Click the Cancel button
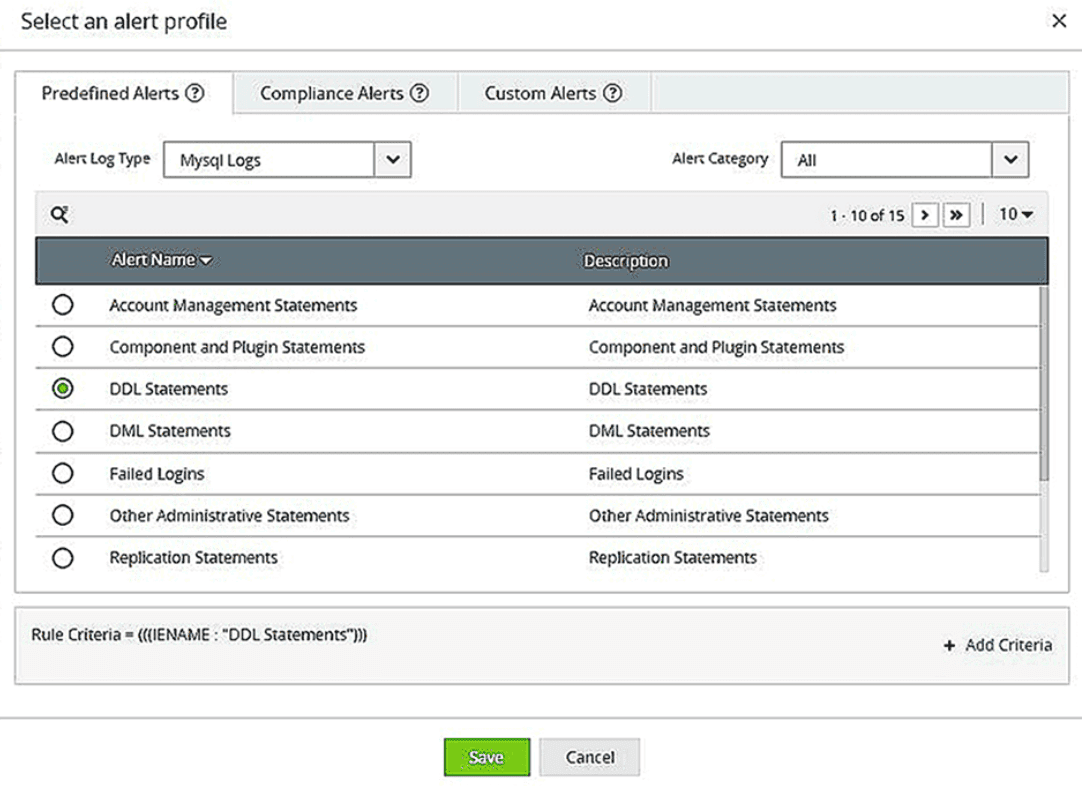Image resolution: width=1082 pixels, height=786 pixels. pyautogui.click(x=590, y=757)
